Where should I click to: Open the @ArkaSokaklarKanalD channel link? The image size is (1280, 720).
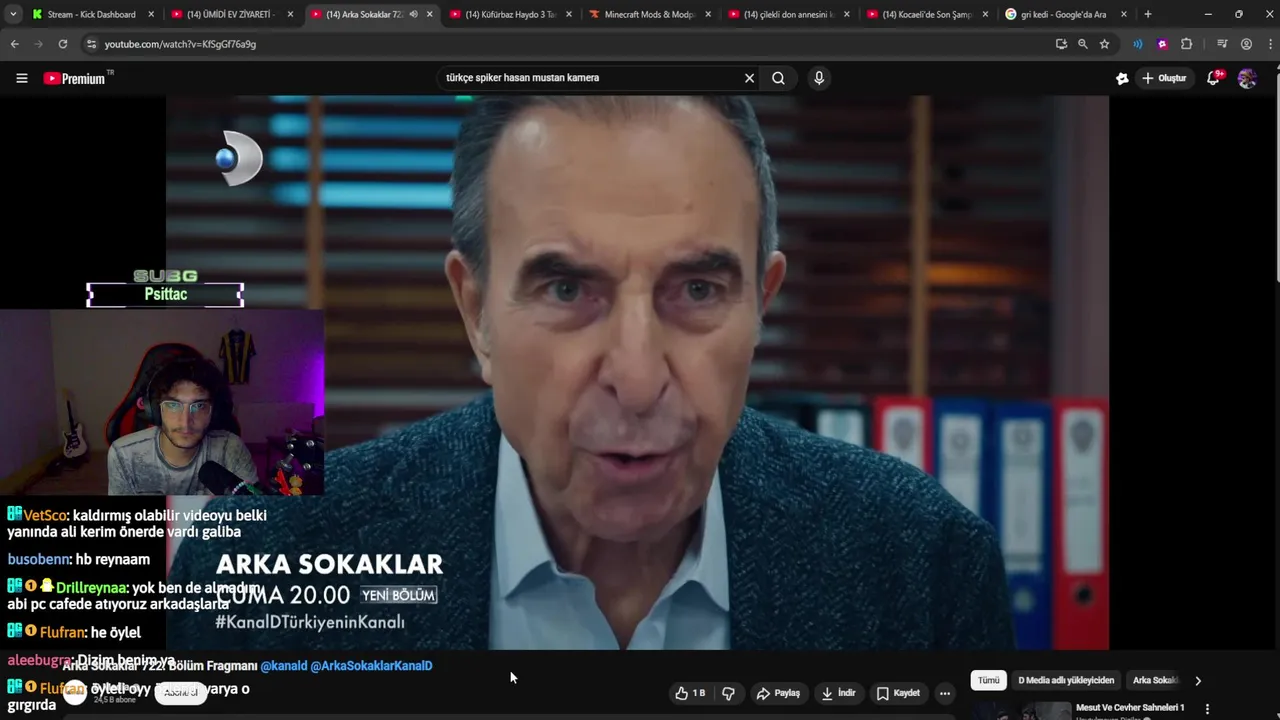click(371, 666)
